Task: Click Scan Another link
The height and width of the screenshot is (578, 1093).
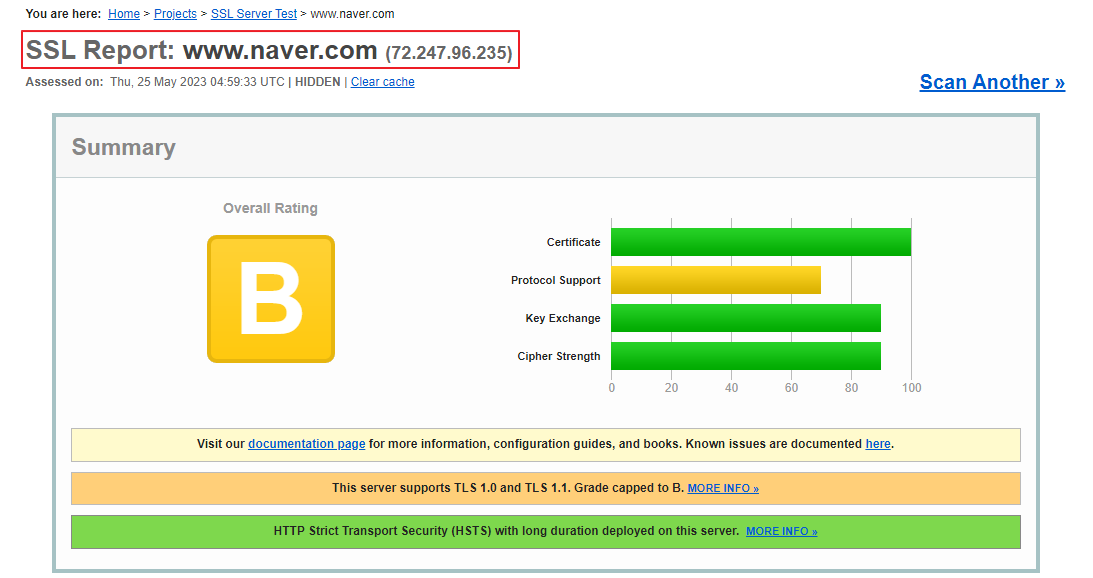Action: tap(992, 82)
